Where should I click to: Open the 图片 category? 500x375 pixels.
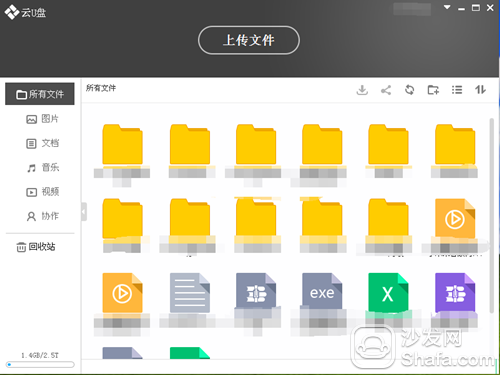[42, 119]
